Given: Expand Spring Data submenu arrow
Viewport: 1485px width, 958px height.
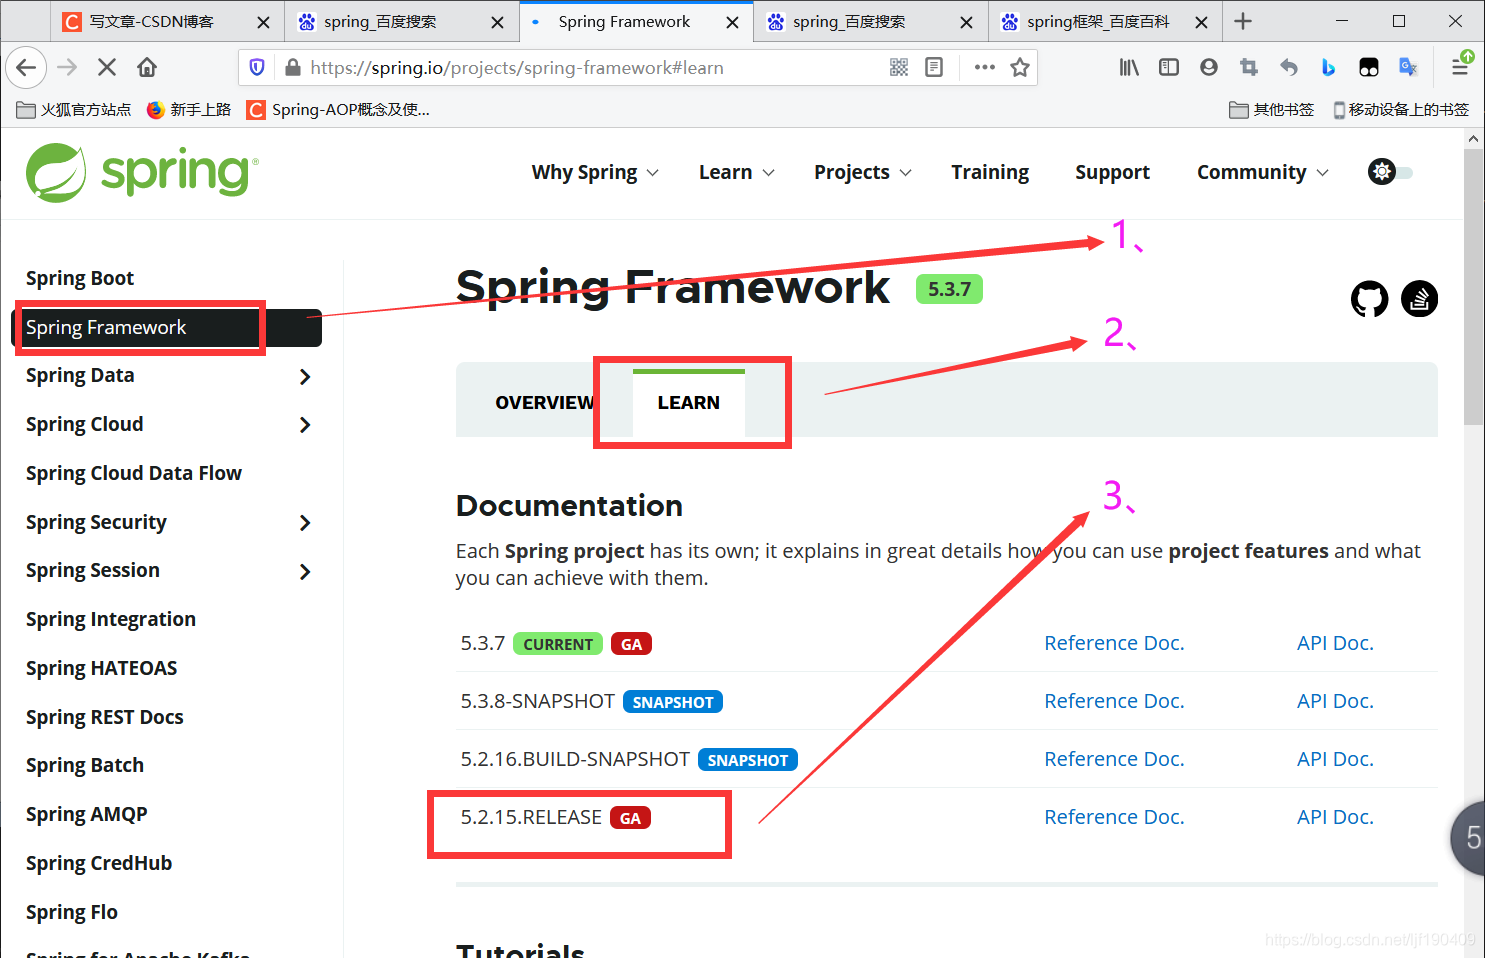Looking at the screenshot, I should pyautogui.click(x=305, y=377).
